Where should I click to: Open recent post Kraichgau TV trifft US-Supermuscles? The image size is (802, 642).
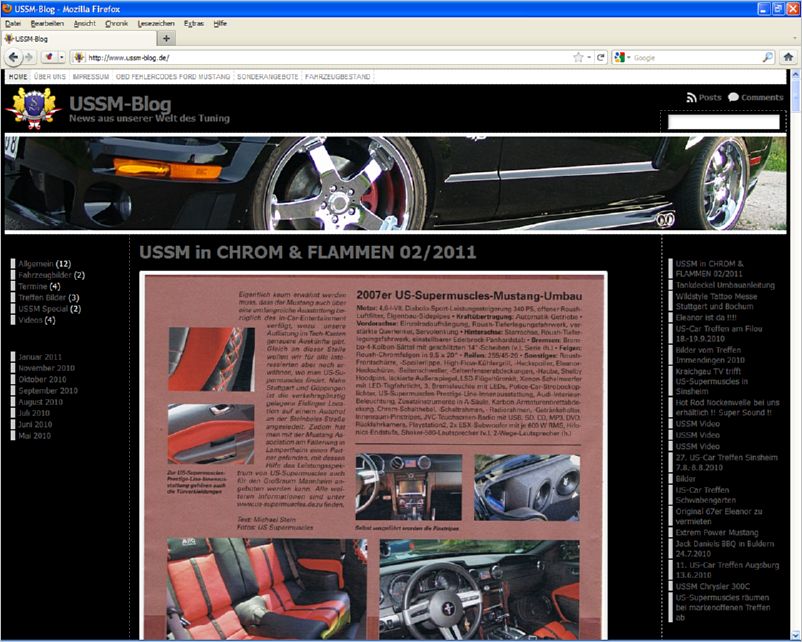(x=712, y=381)
